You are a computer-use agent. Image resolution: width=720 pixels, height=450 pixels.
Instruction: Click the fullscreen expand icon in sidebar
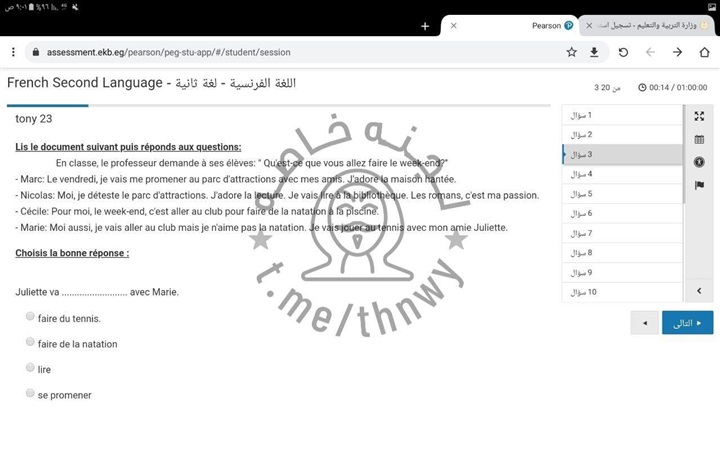click(699, 116)
